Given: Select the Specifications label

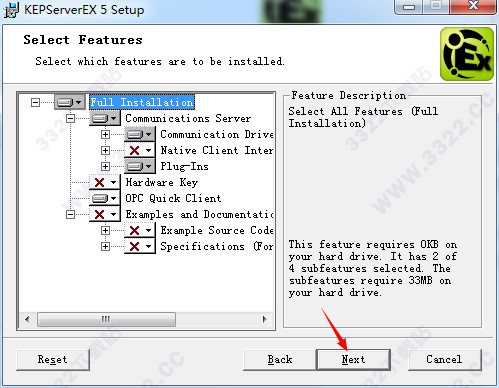Looking at the screenshot, I should pos(217,246).
